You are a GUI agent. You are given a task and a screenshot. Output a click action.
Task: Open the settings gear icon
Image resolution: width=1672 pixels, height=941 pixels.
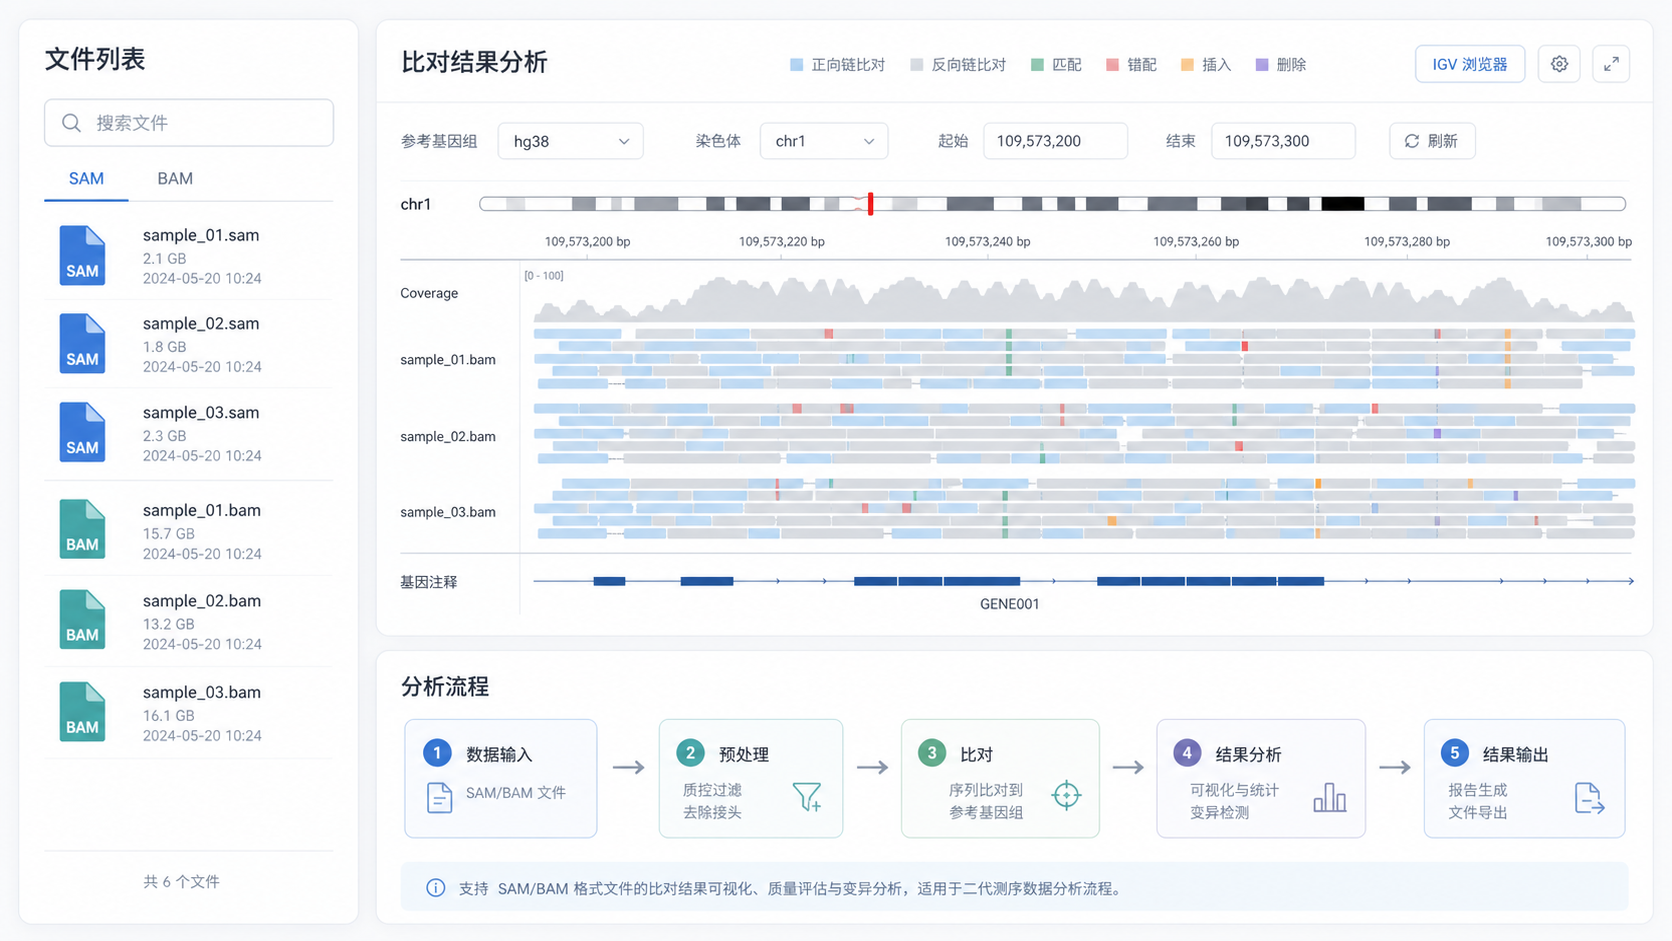(x=1559, y=64)
